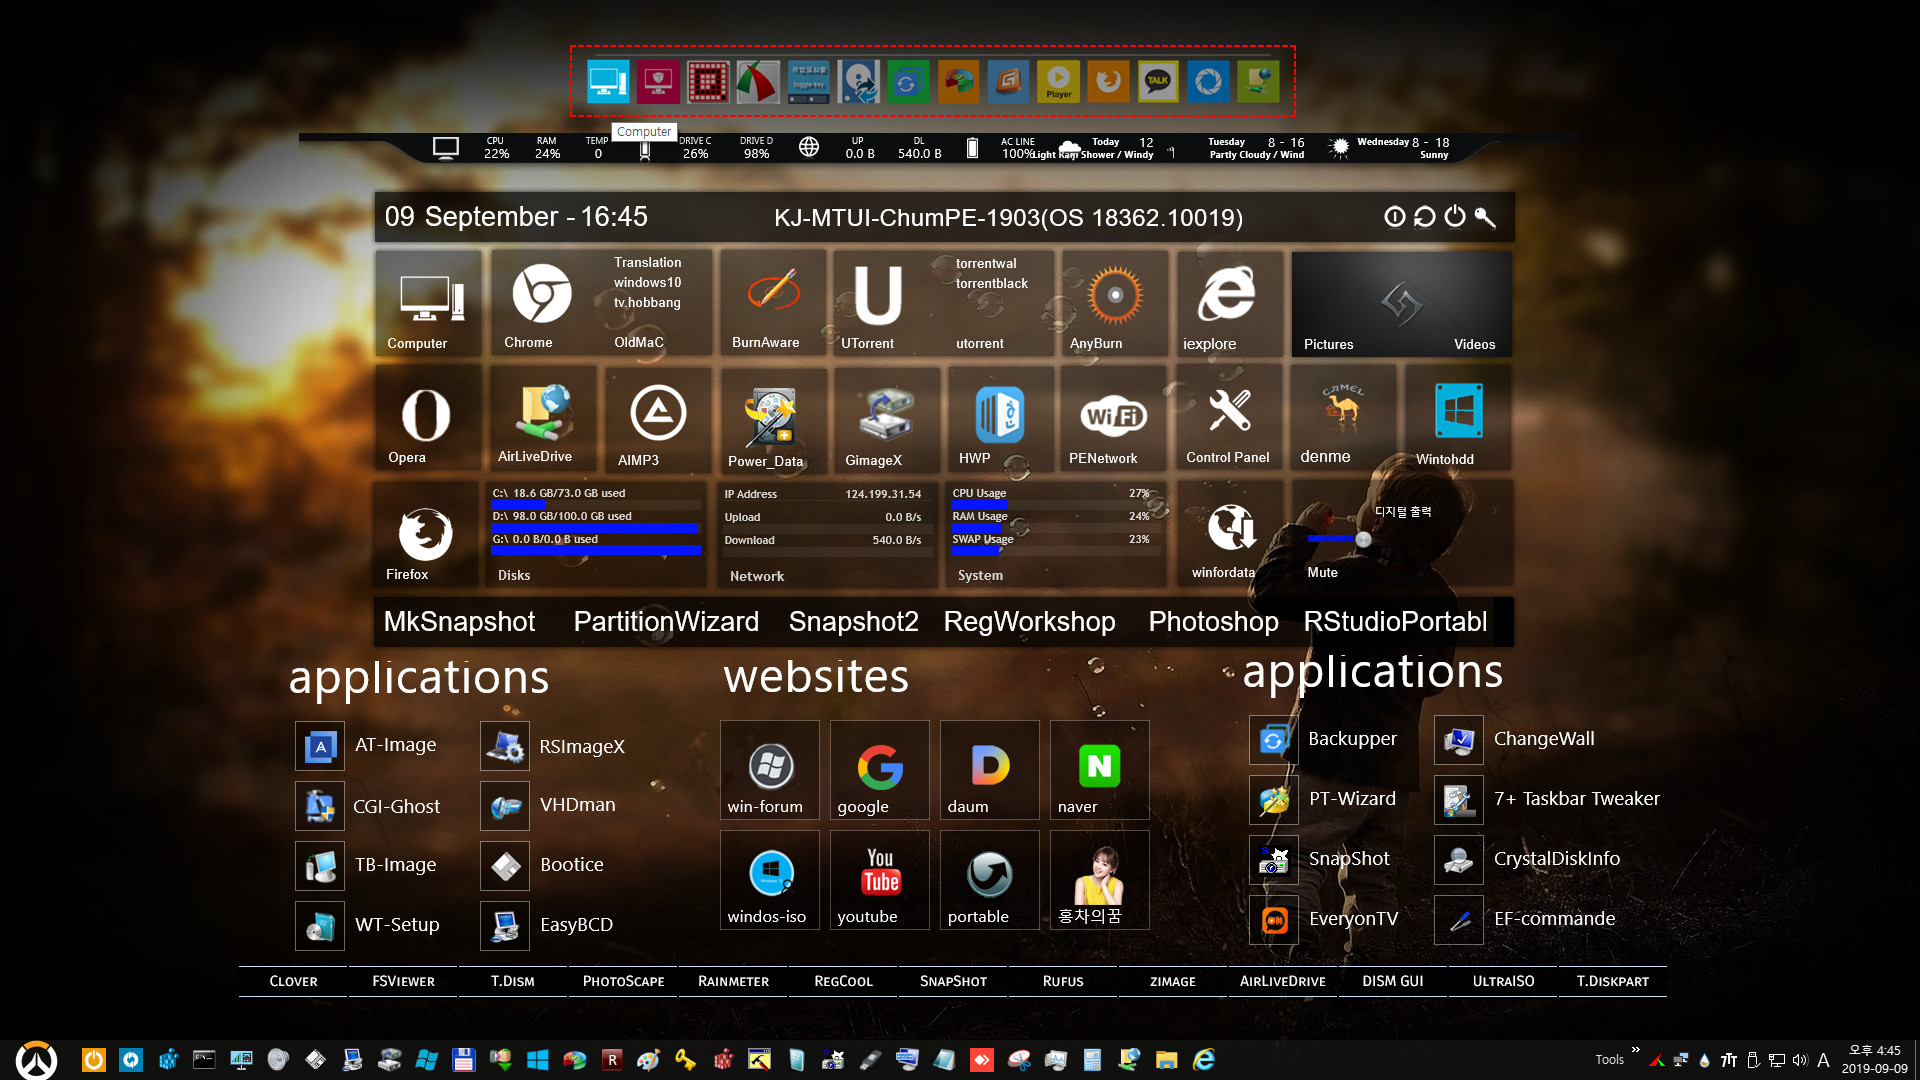Click the refresh icon in header bar
The image size is (1920, 1080).
(x=1425, y=216)
